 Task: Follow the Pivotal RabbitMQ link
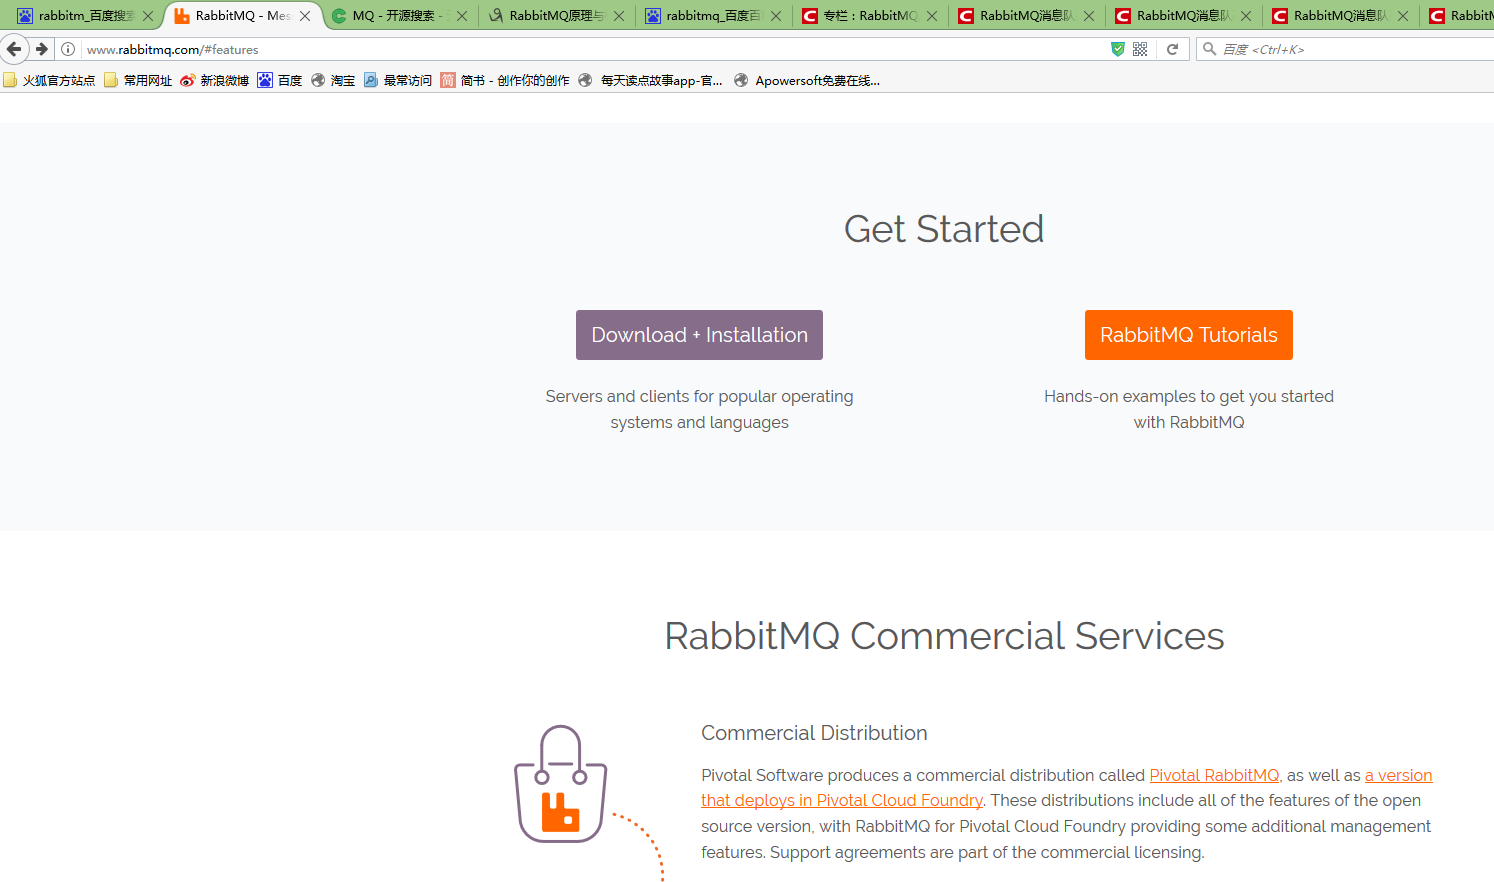click(1214, 775)
